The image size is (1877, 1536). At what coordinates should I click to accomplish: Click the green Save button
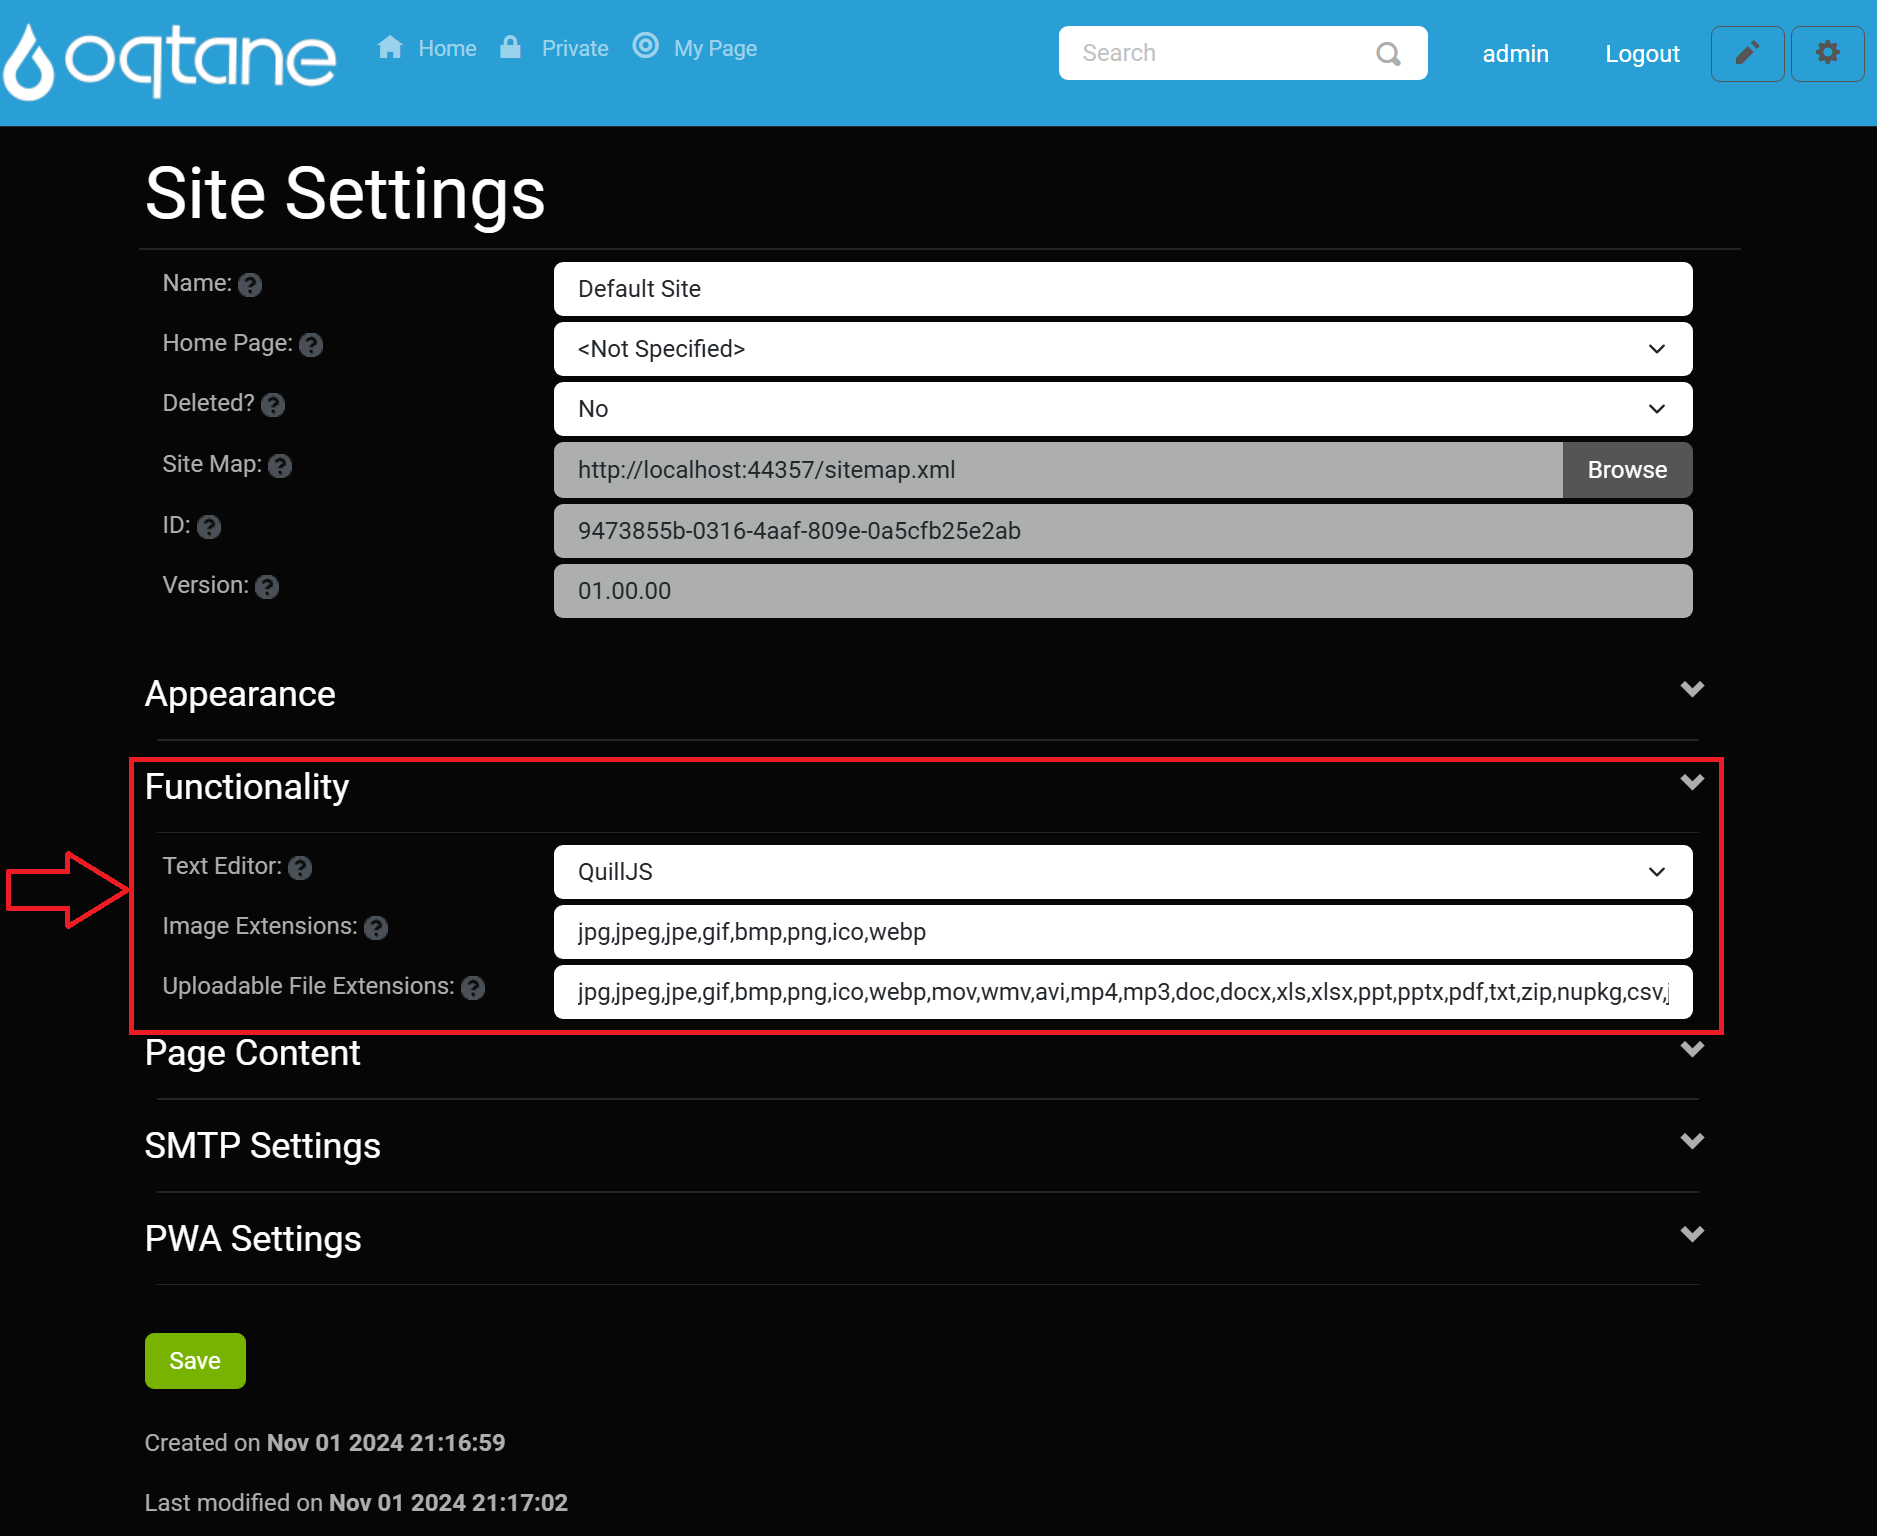click(x=195, y=1361)
